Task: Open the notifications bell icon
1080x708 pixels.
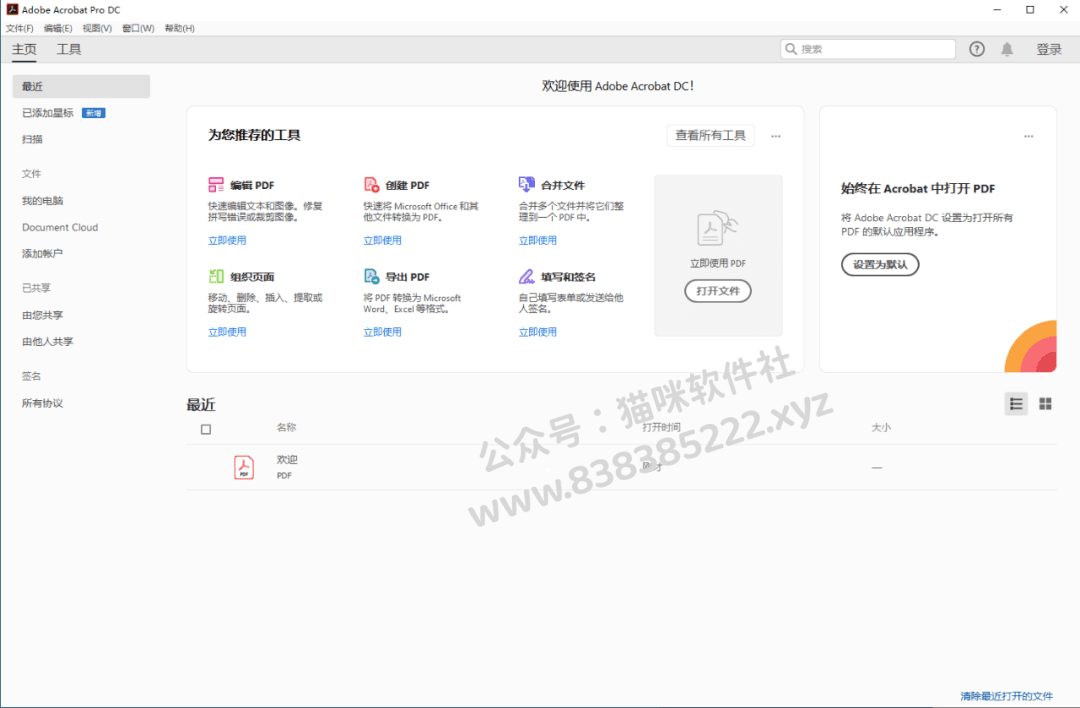Action: [1007, 49]
